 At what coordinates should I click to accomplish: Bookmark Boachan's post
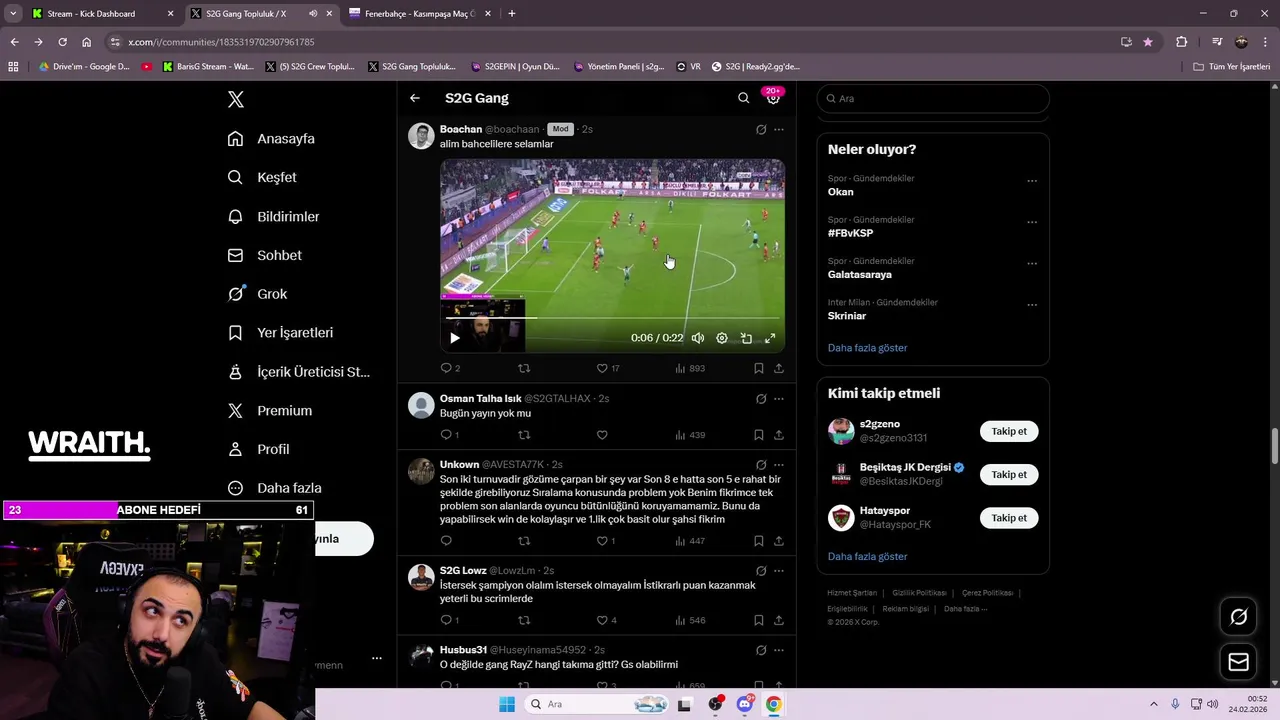pos(758,368)
